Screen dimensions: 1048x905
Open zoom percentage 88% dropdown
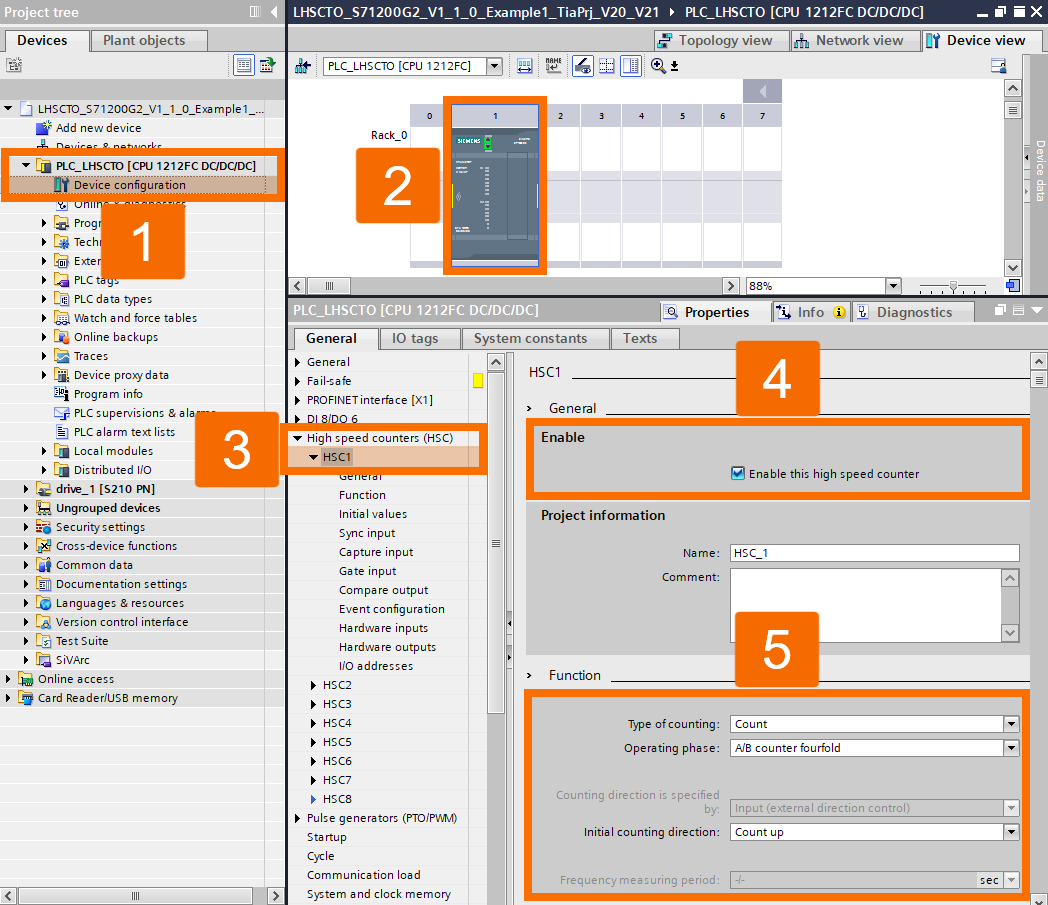pyautogui.click(x=893, y=286)
